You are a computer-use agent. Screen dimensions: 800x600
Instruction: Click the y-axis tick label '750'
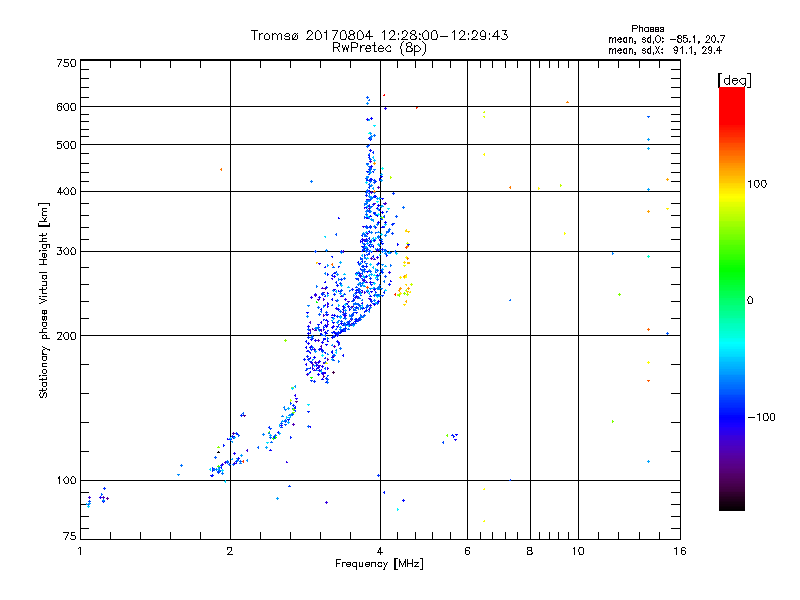pos(66,64)
